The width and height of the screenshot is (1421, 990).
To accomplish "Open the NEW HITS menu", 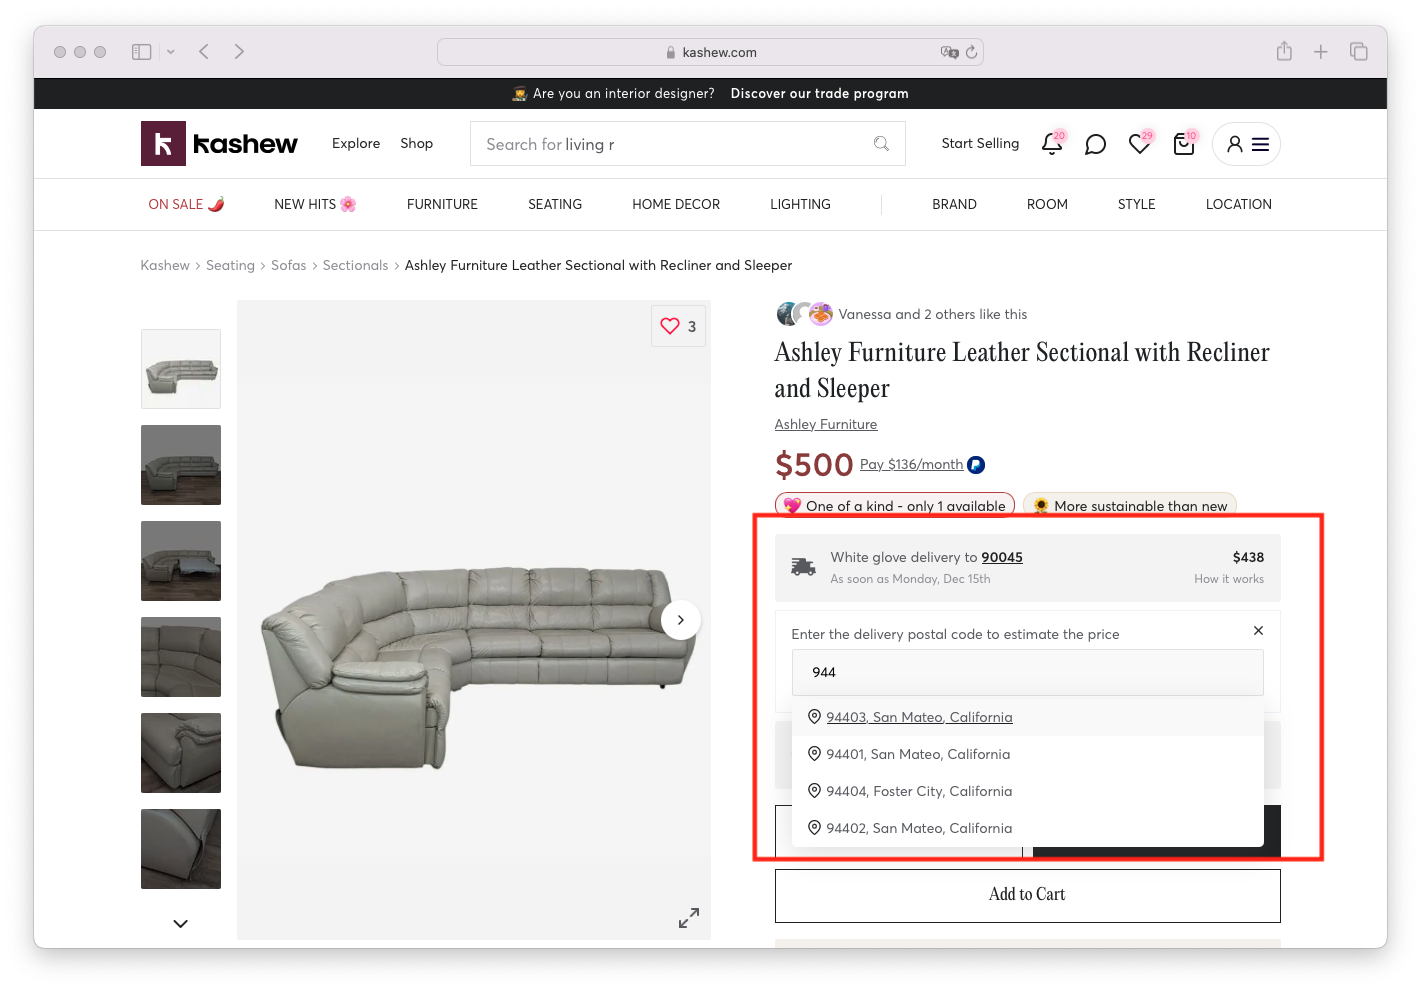I will pyautogui.click(x=315, y=204).
